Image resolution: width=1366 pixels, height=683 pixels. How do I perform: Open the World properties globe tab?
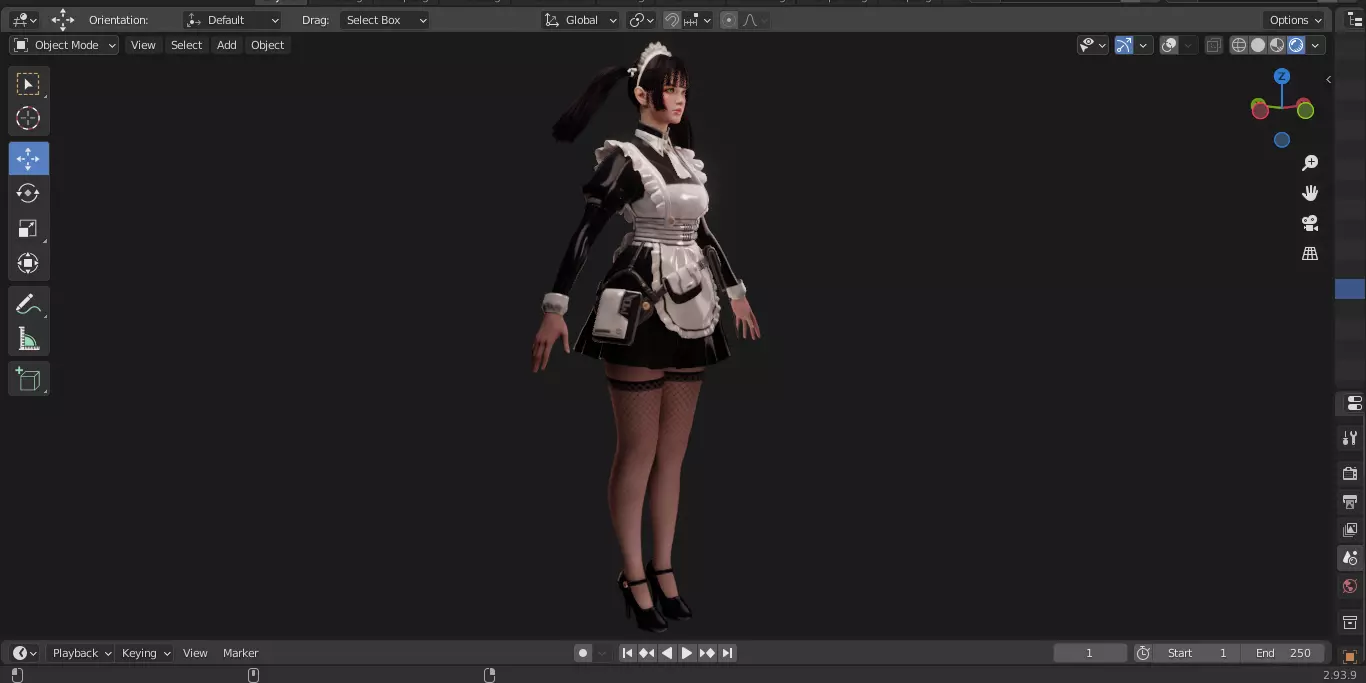(1350, 586)
